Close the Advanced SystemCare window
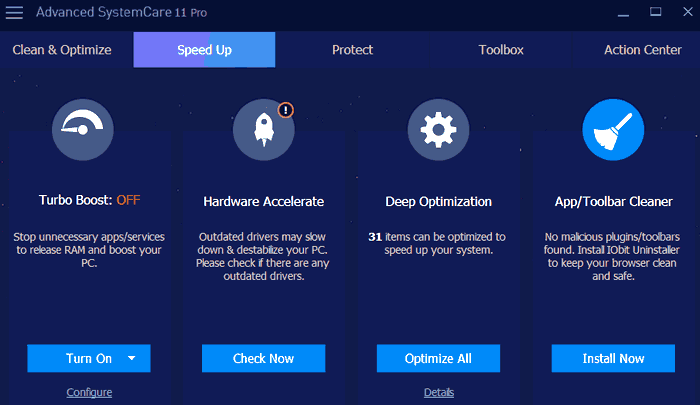700x405 pixels. (x=688, y=12)
